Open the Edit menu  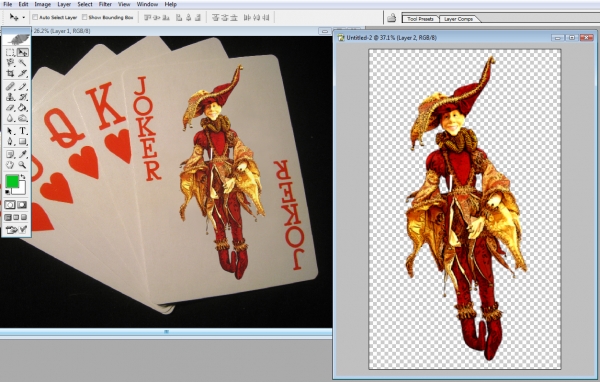[23, 4]
